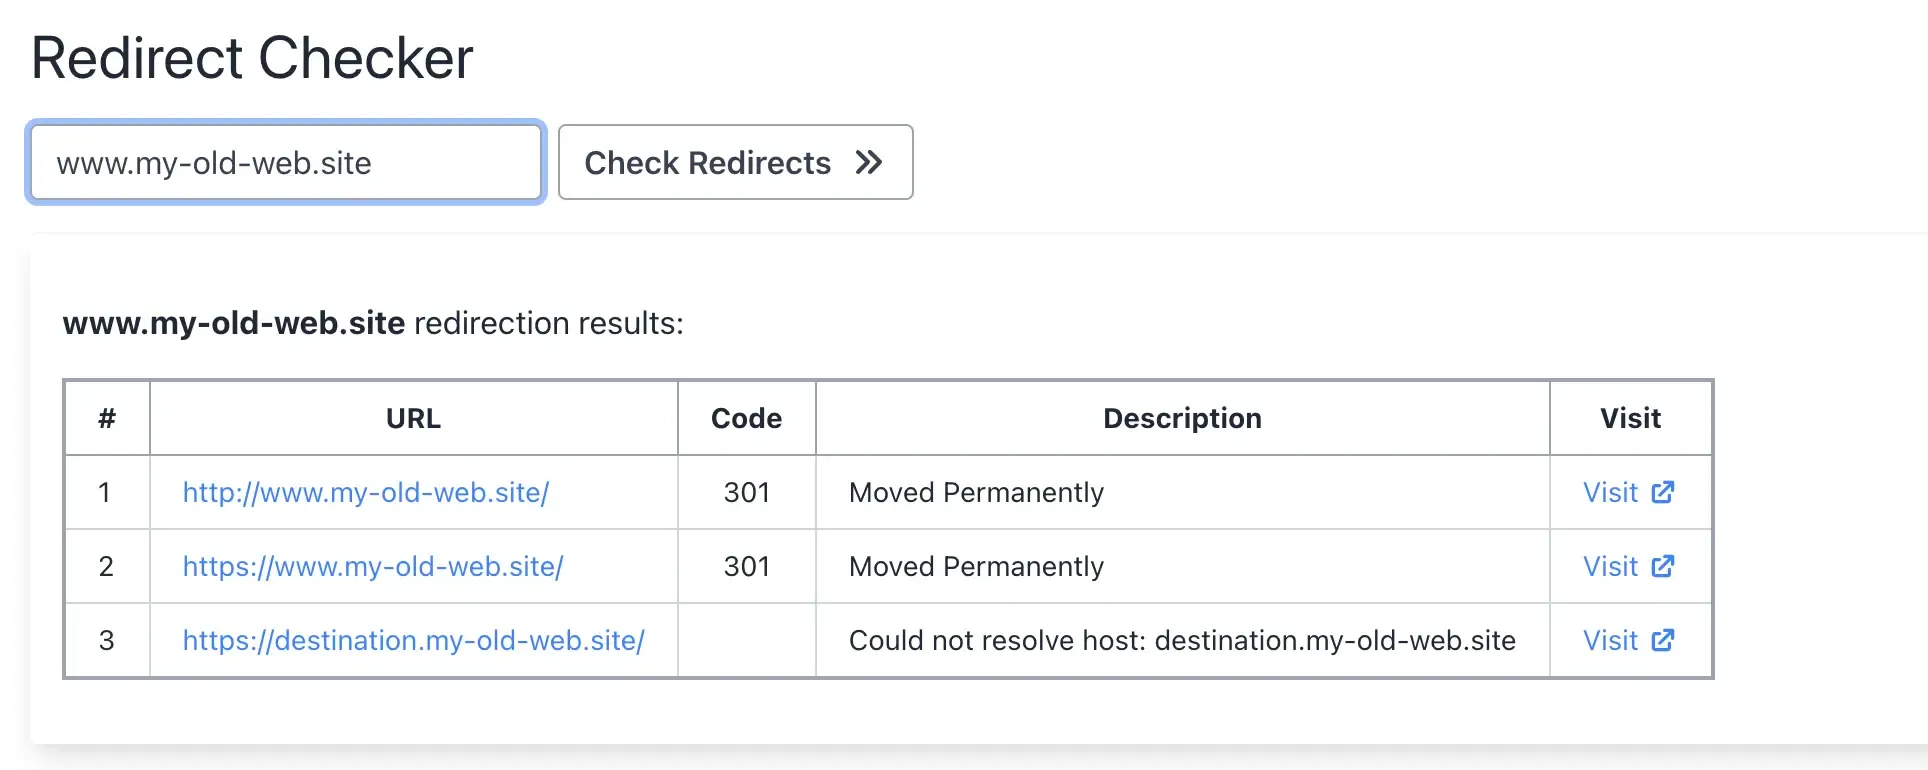Click the Redirect Checker page title

(252, 57)
